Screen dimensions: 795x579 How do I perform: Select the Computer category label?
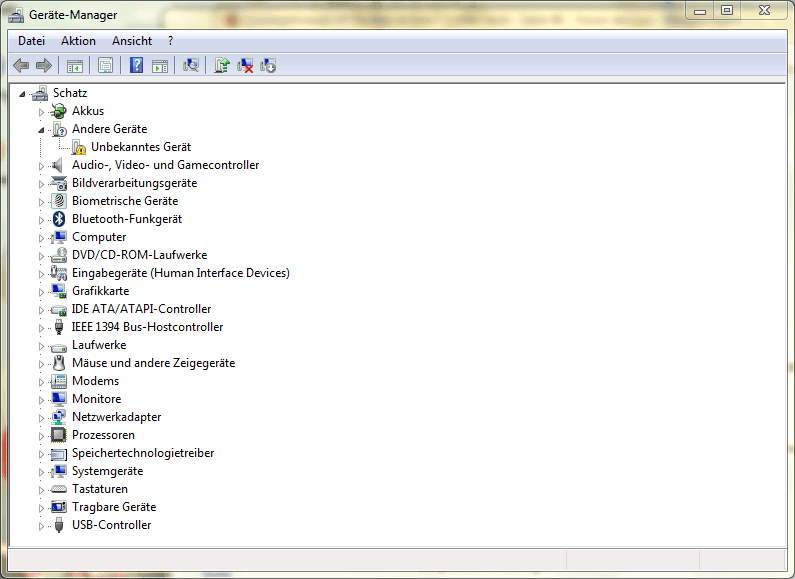coord(99,237)
